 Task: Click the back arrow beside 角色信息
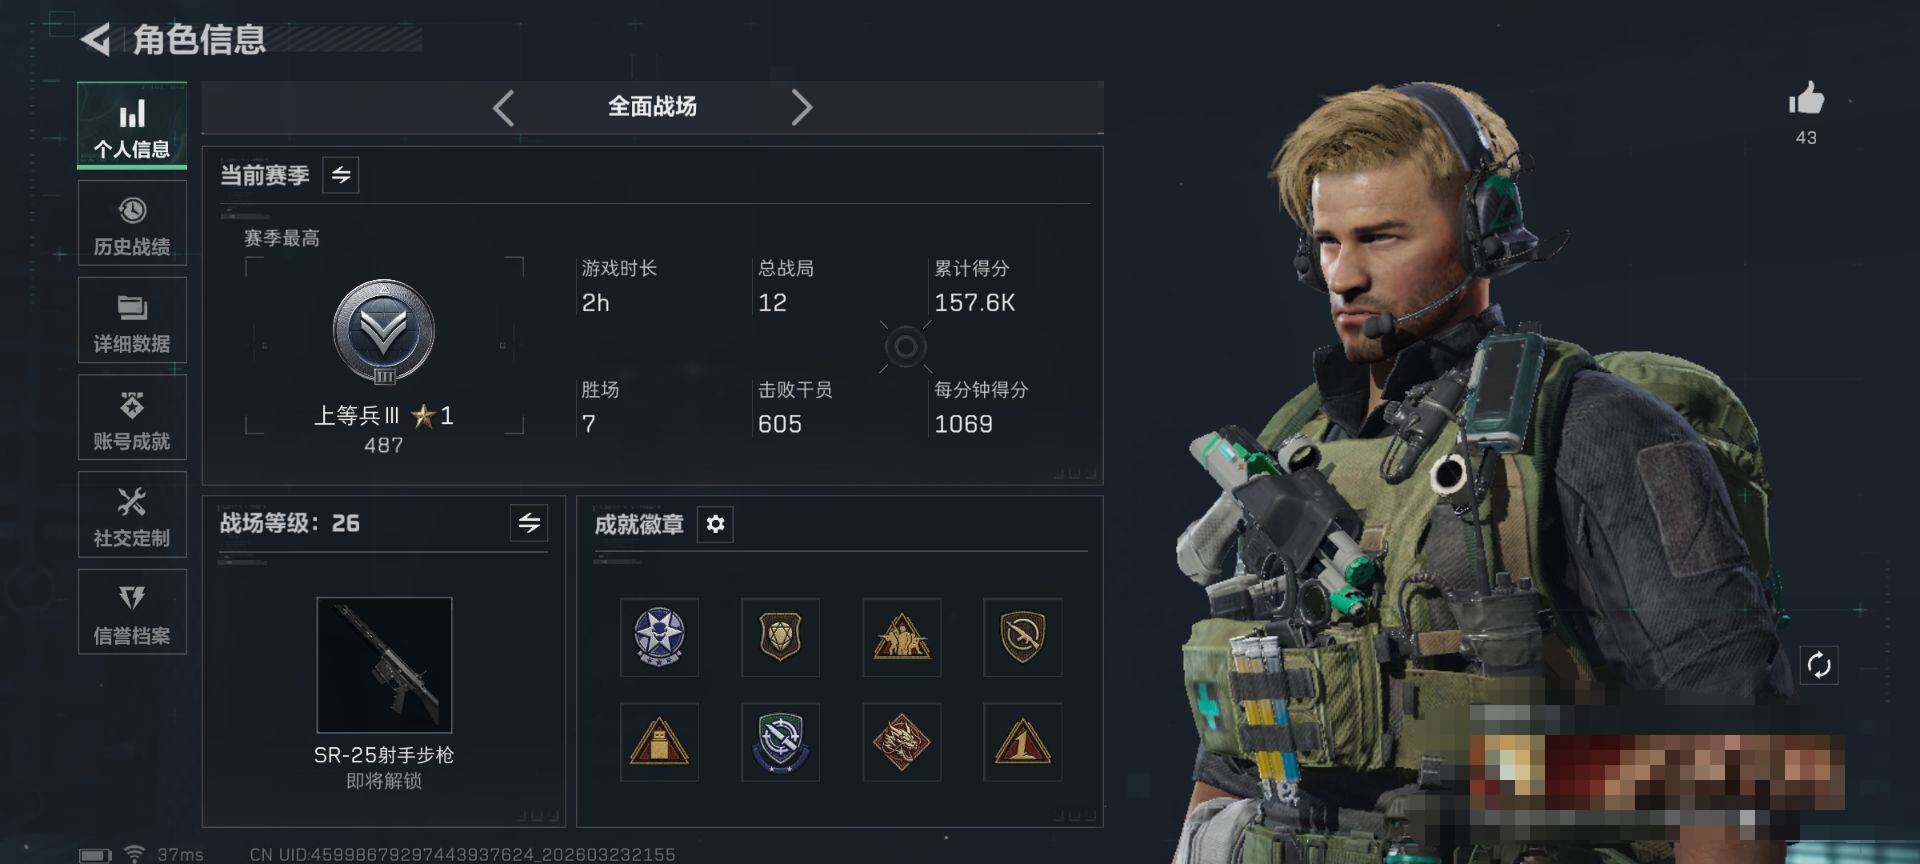coord(95,40)
